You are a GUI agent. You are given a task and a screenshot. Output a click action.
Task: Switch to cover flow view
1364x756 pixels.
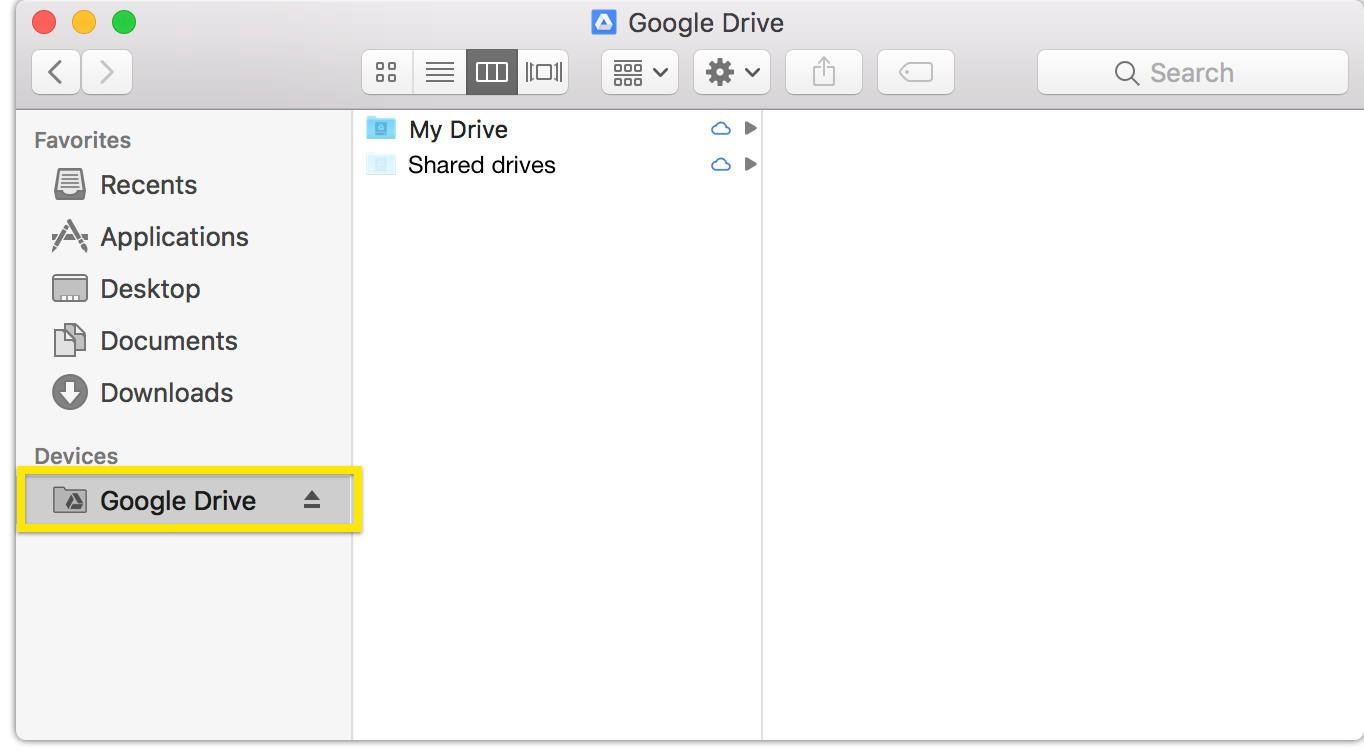(543, 72)
